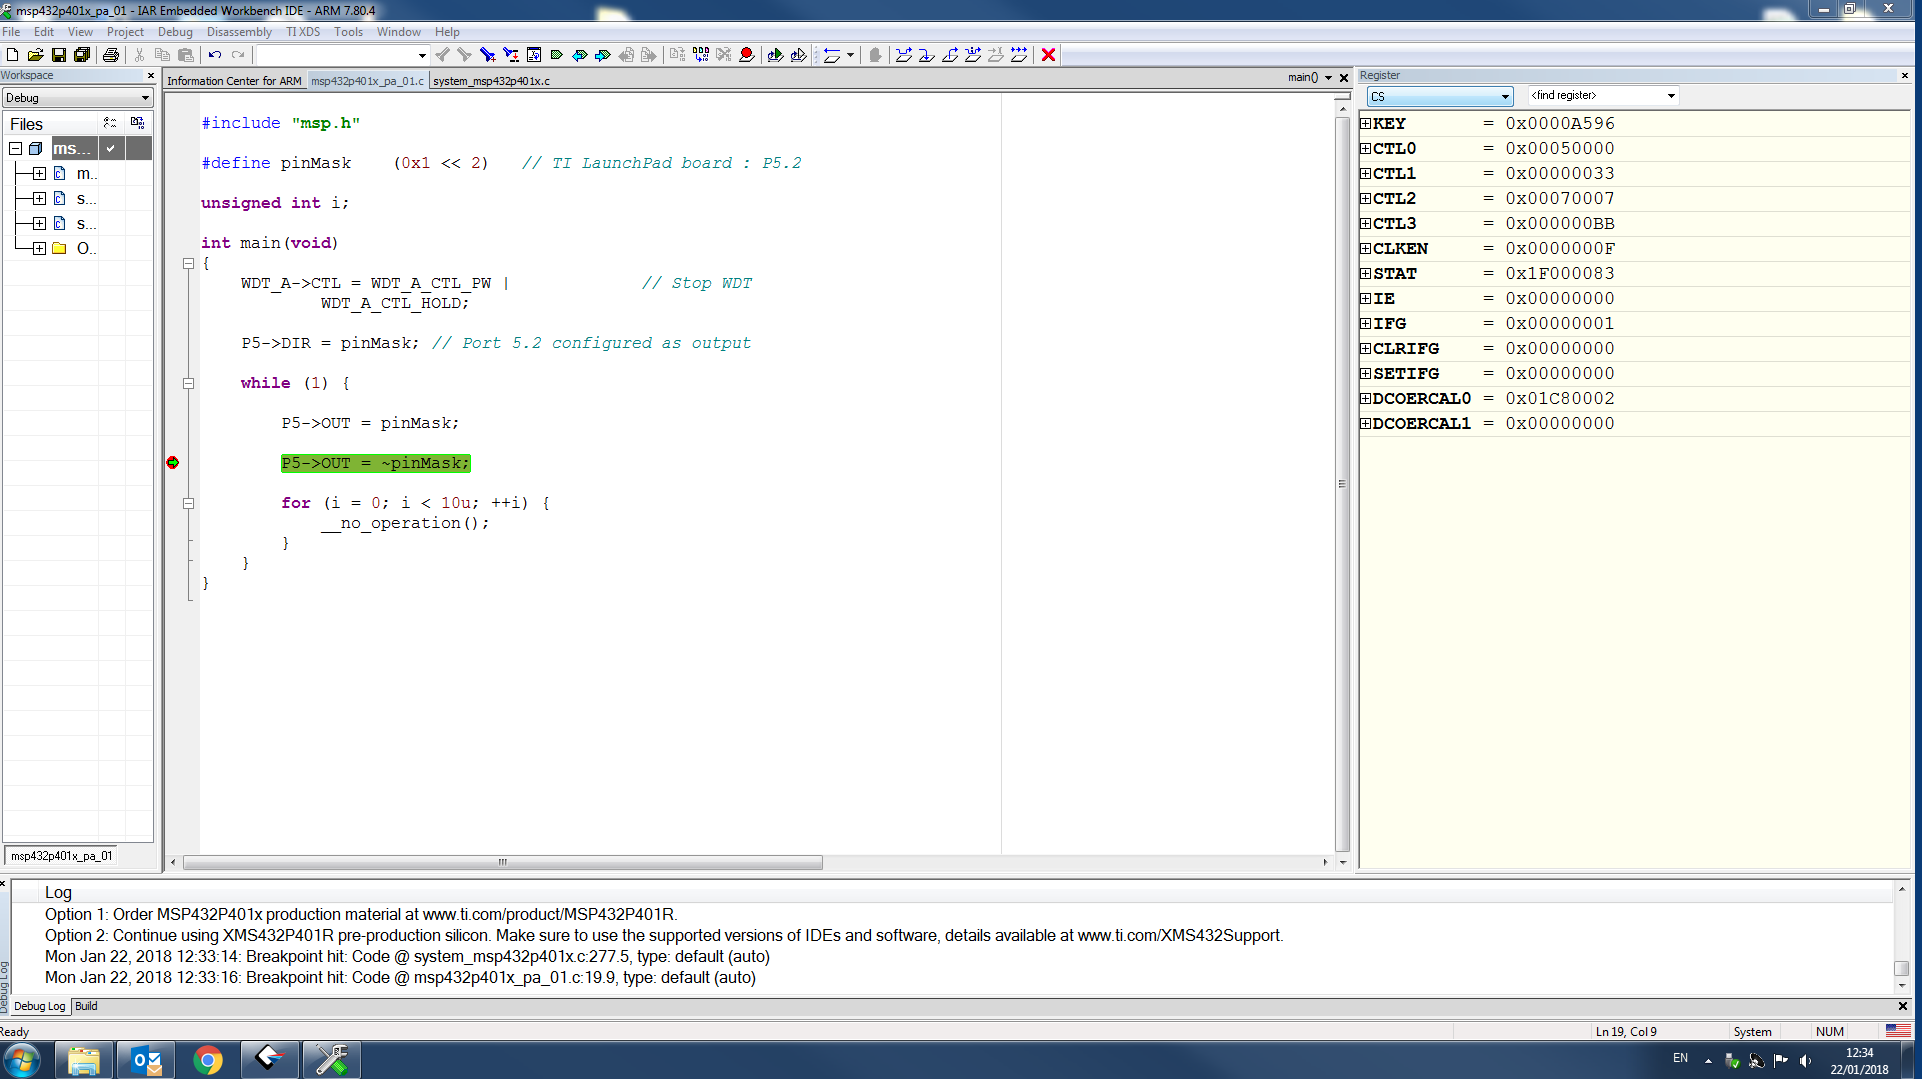Screen dimensions: 1922x1079
Task: Jump to the previous bookmark
Action: click(x=579, y=55)
